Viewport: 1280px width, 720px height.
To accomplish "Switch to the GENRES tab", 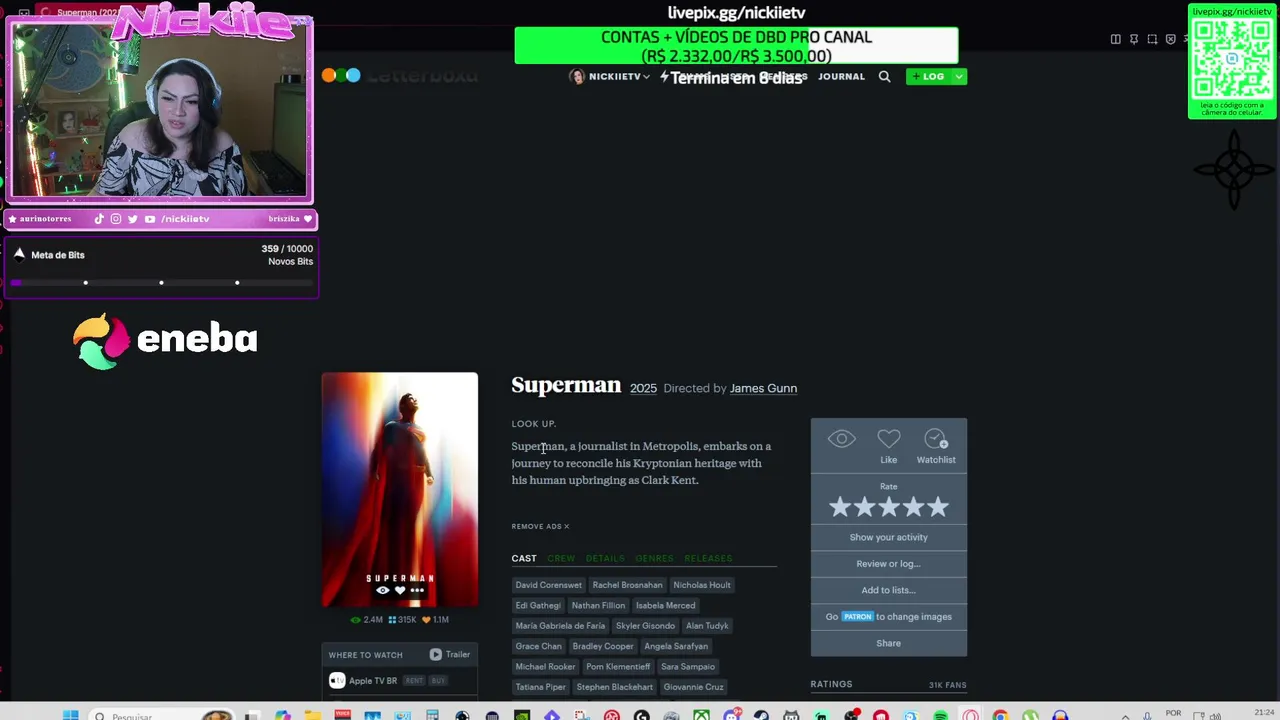I will (x=654, y=558).
